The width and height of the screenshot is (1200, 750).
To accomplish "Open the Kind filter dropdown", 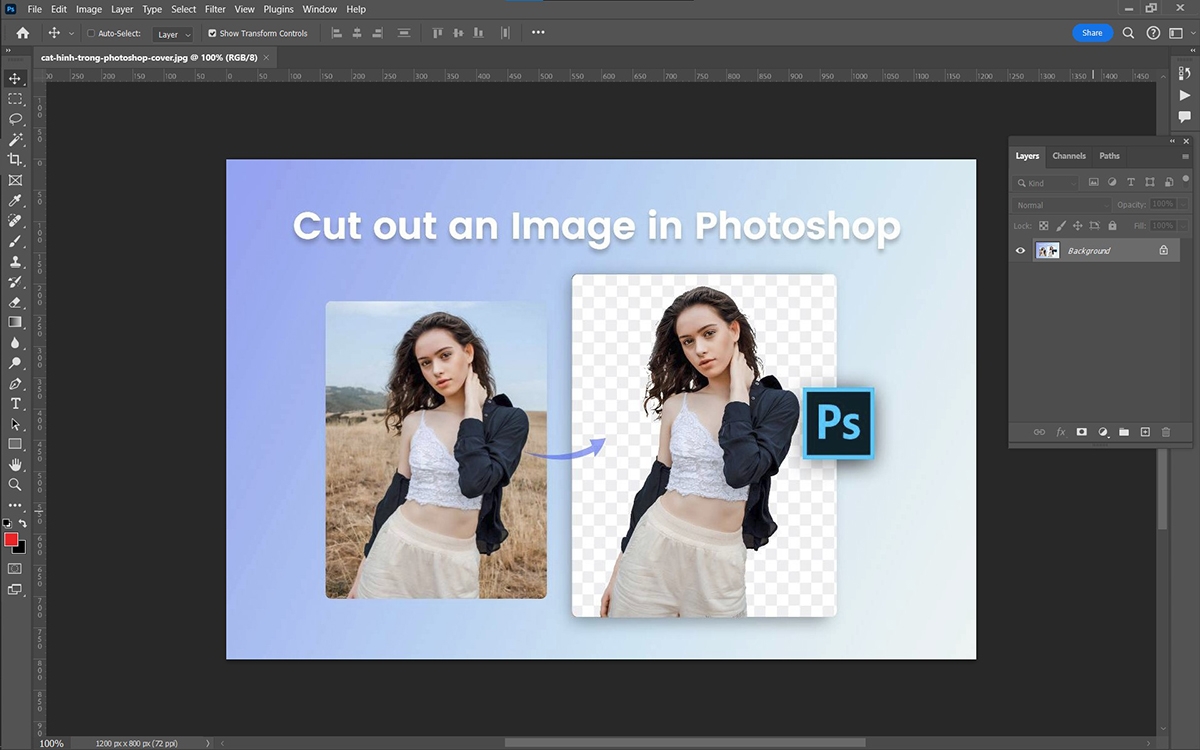I will tap(1047, 183).
